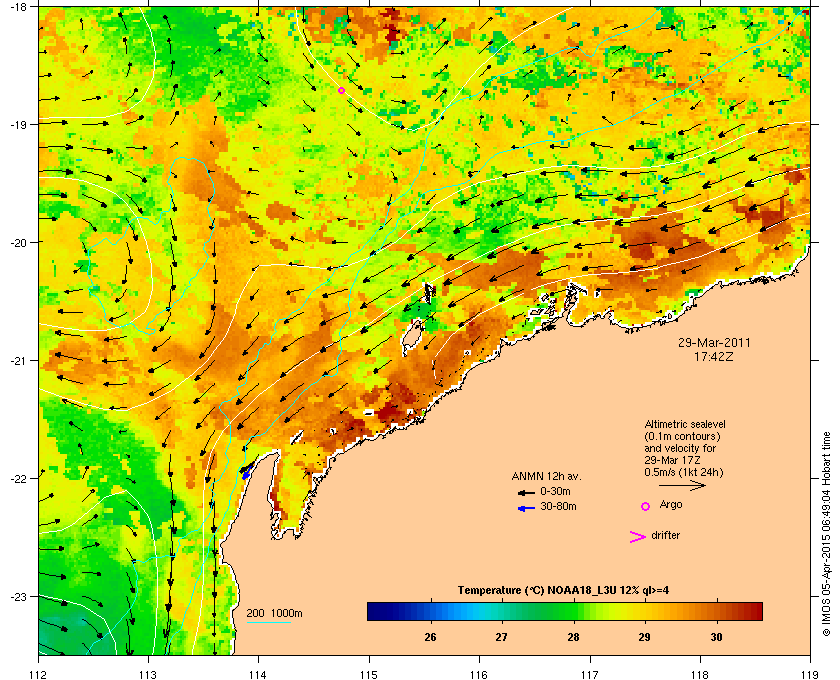Click the 29-Mar 17Z caption text

click(x=672, y=460)
